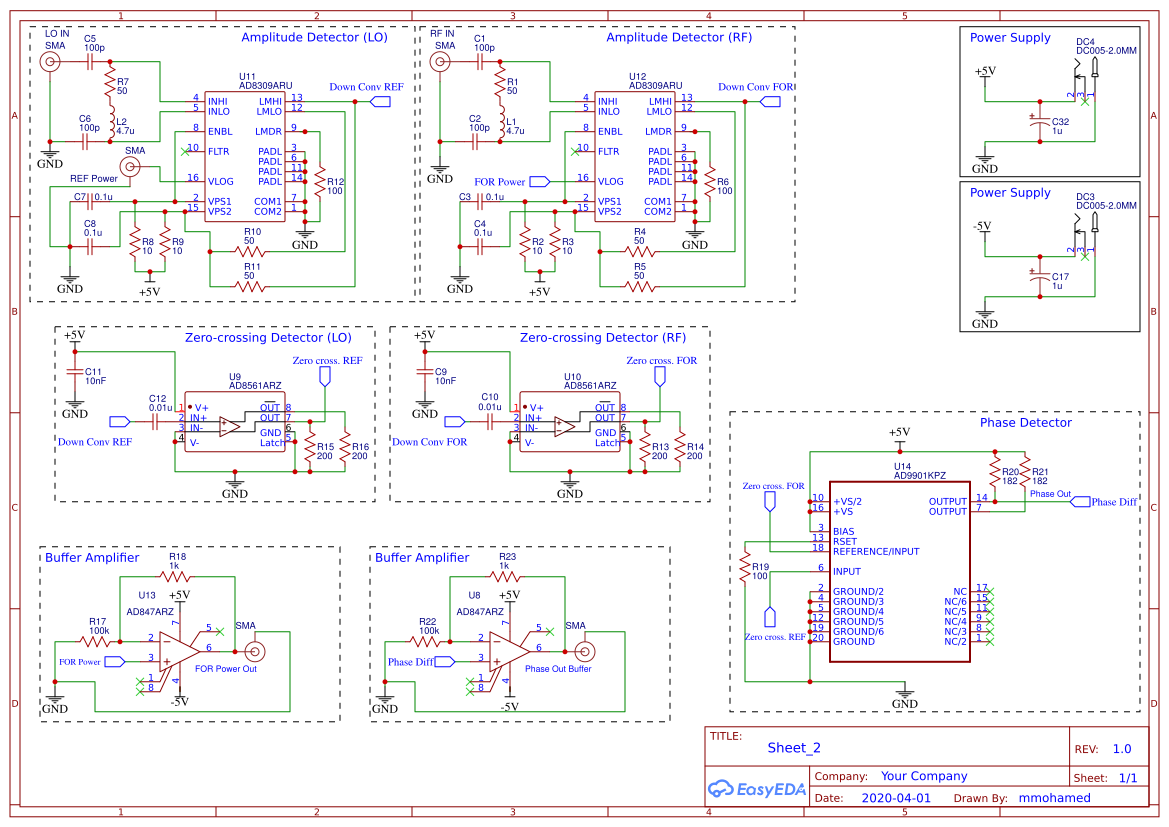Click the +5V power symbol above C9
The image size is (1169, 827).
[423, 338]
